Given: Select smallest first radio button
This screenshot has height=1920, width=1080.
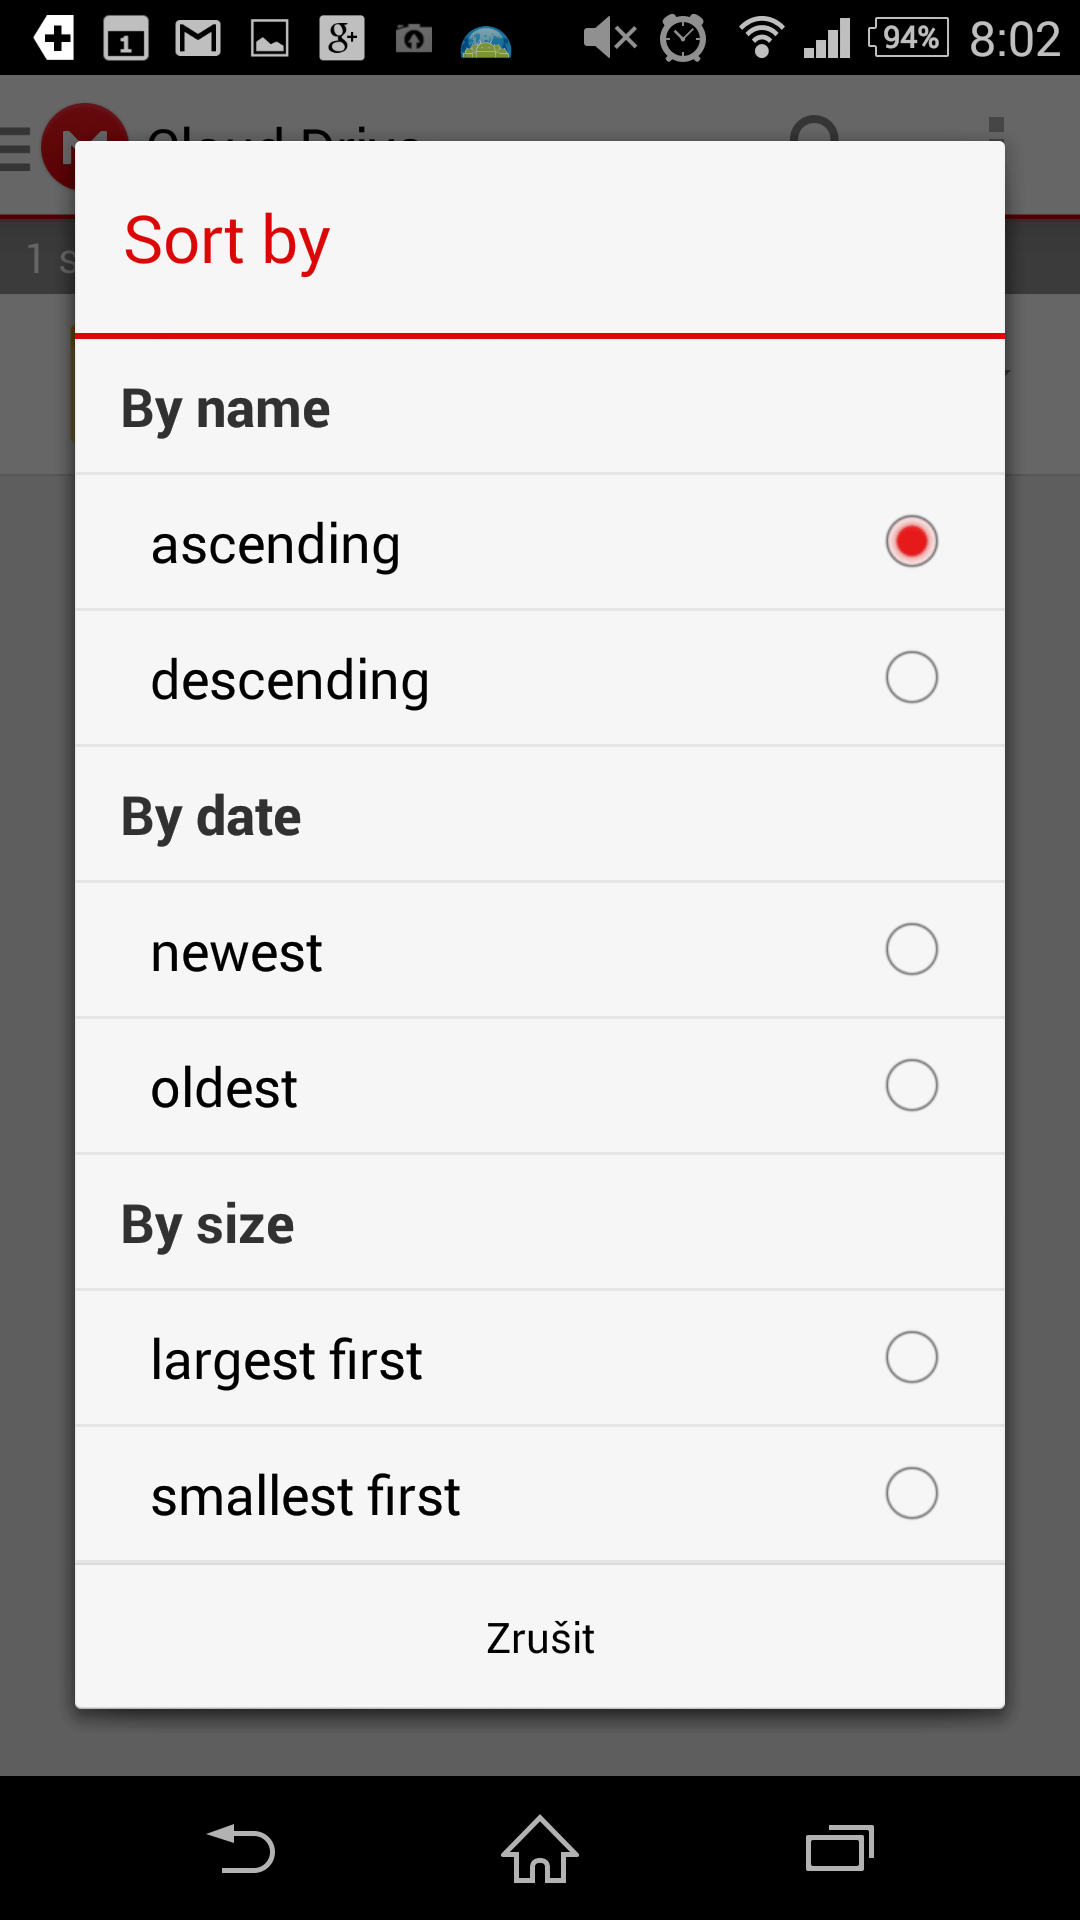Looking at the screenshot, I should [911, 1493].
